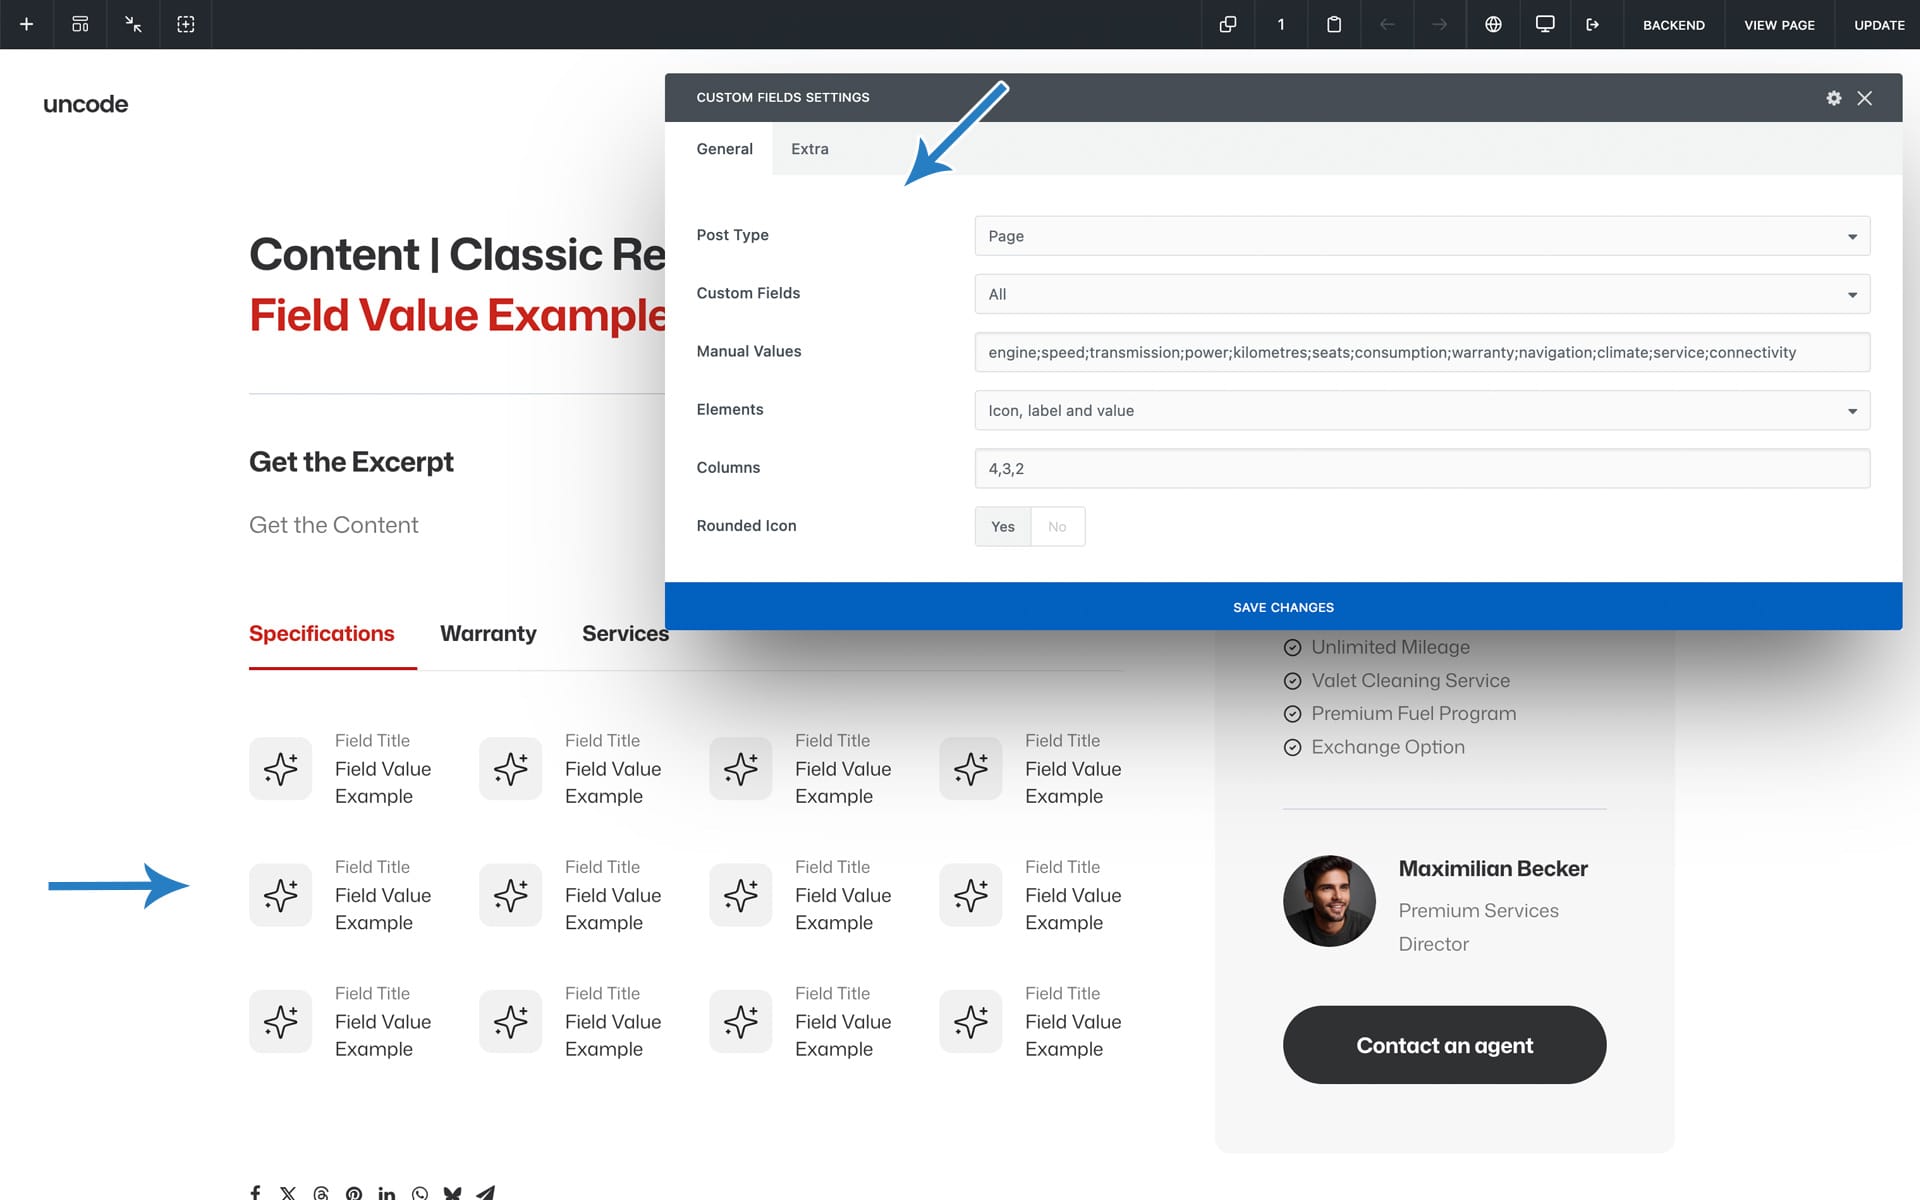Set Rounded Icon to Yes
1920x1200 pixels.
[1002, 527]
